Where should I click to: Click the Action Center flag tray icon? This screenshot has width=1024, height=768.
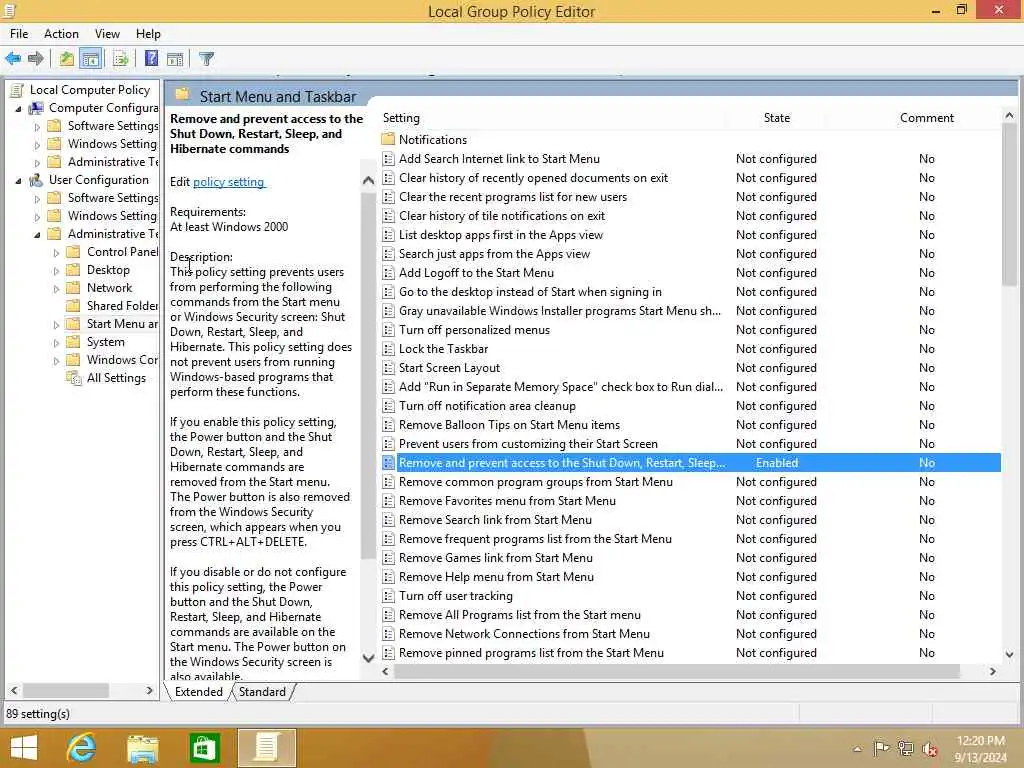point(881,748)
